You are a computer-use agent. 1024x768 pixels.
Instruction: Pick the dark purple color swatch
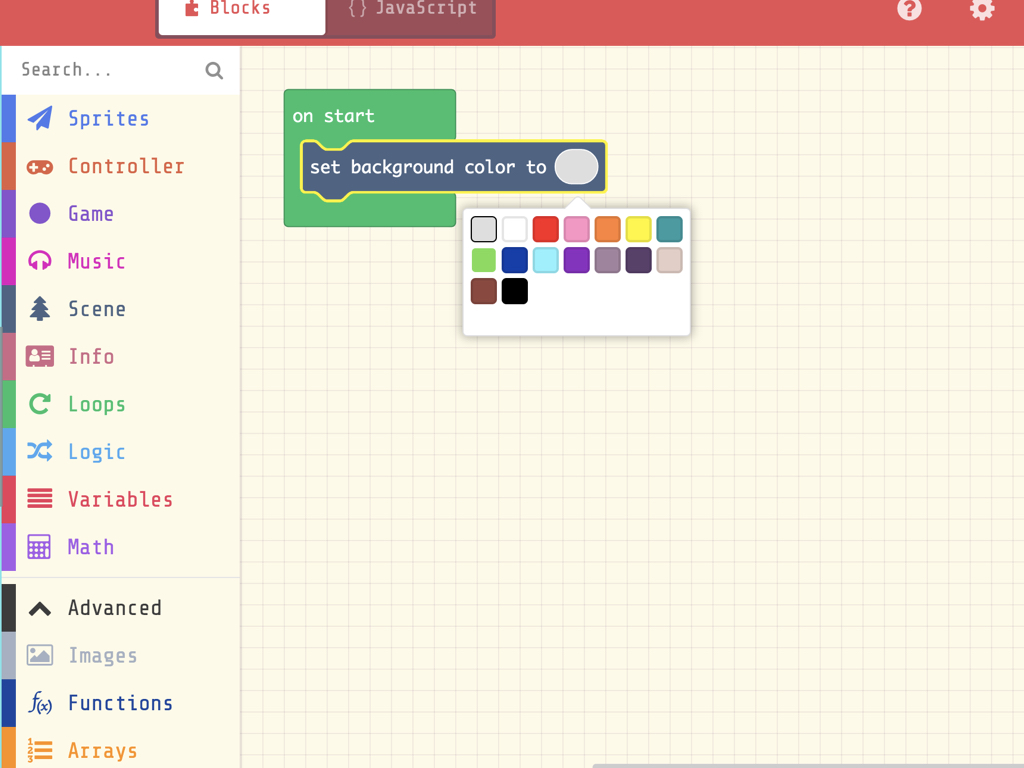point(639,260)
